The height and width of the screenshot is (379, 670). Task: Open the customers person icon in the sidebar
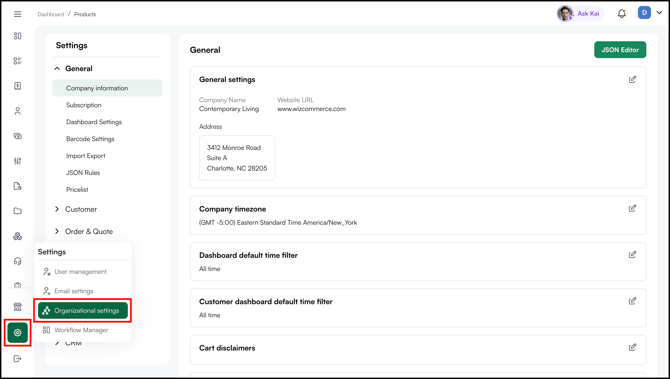(18, 111)
